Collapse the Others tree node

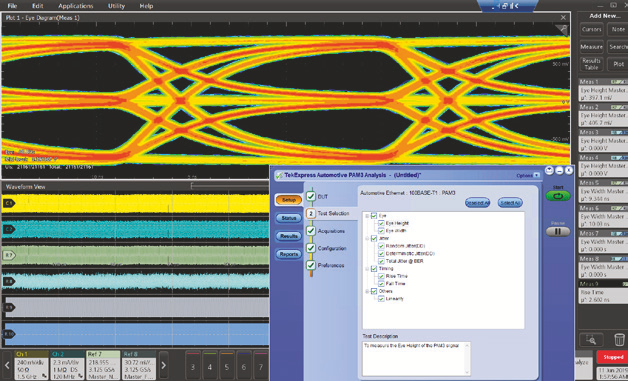(x=367, y=291)
